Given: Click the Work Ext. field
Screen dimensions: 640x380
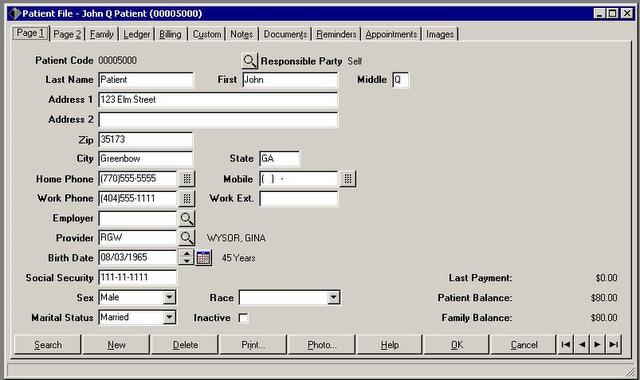Looking at the screenshot, I should coord(298,198).
